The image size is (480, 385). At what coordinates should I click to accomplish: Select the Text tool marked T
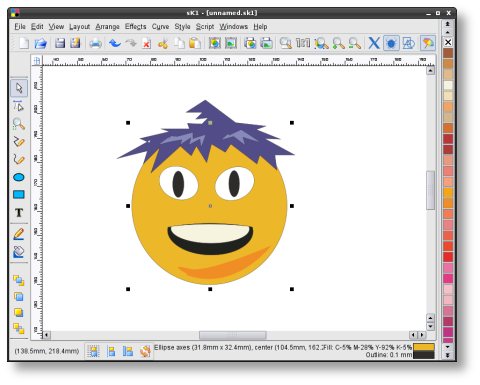(x=19, y=213)
